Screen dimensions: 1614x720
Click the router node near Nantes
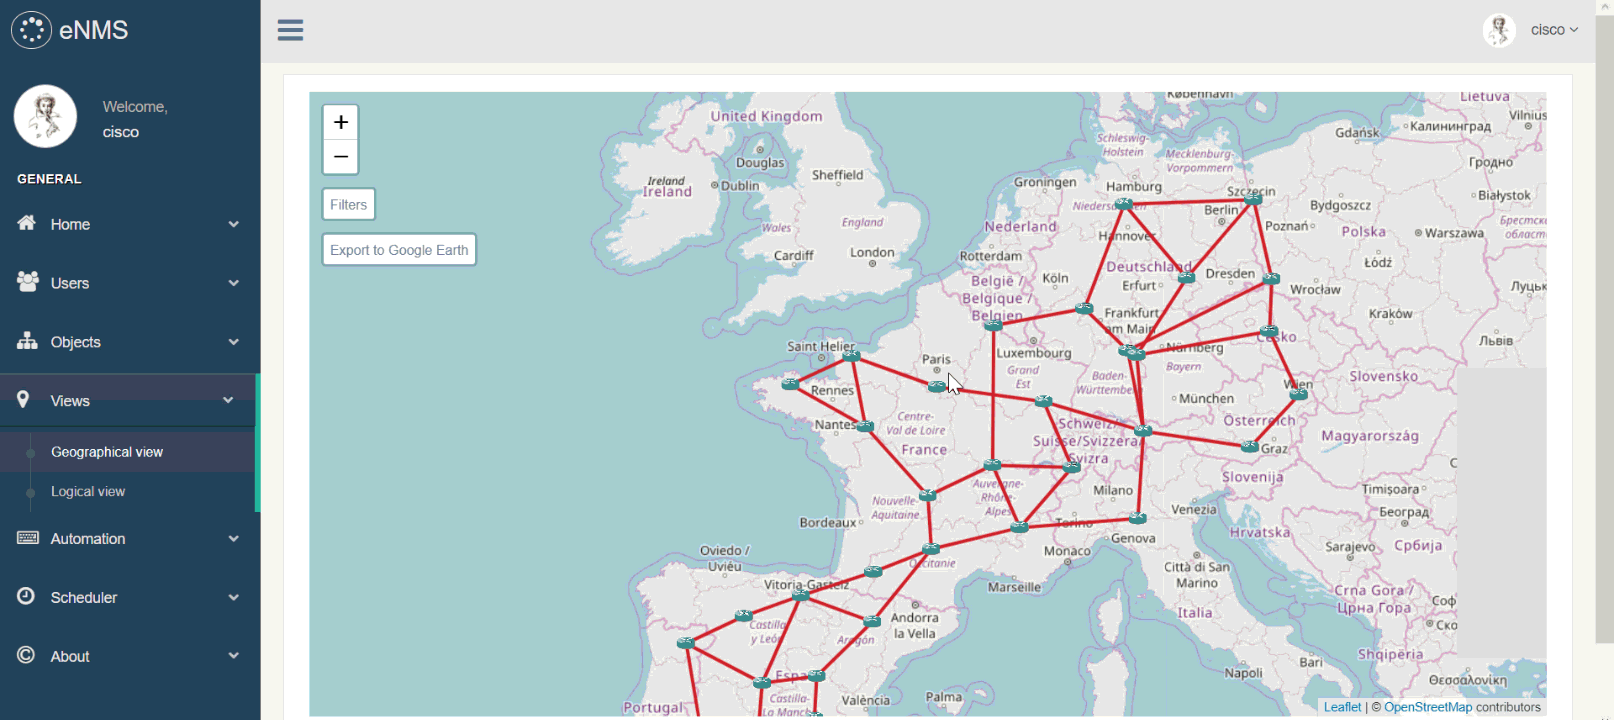click(865, 427)
